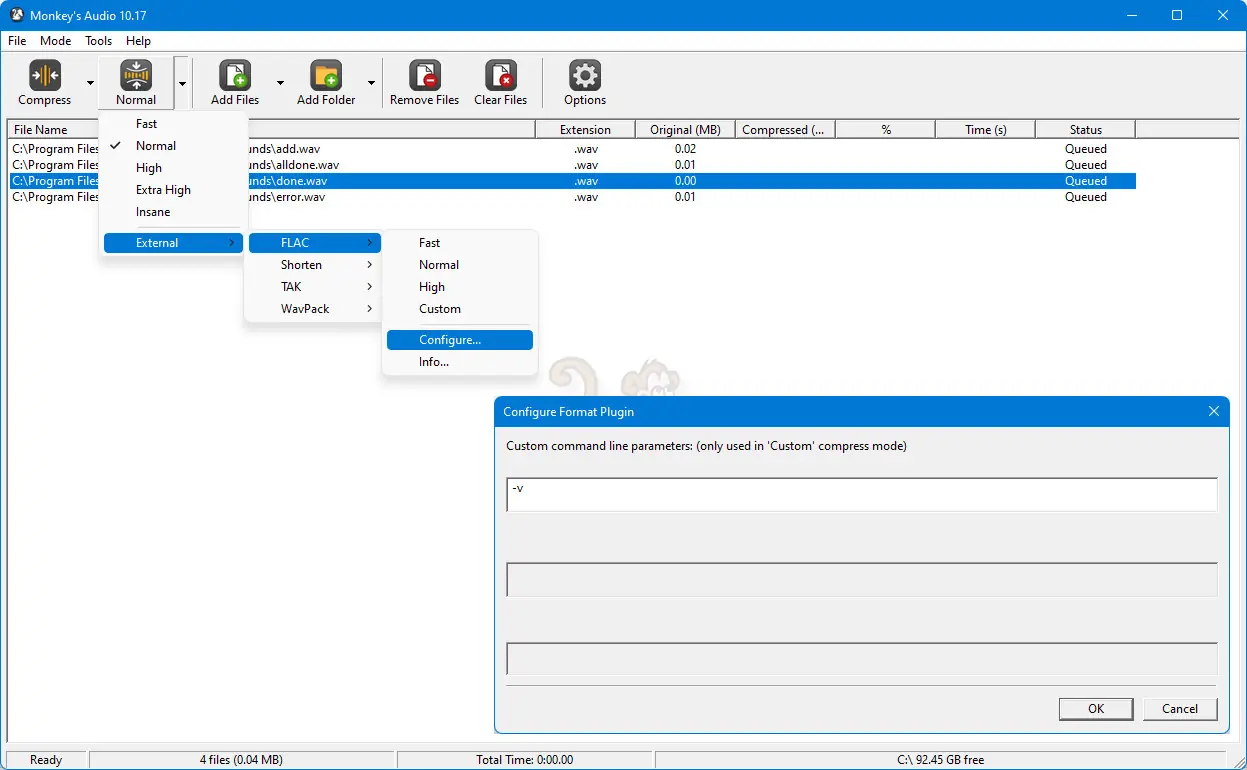Screen dimensions: 1247x770
Task: Click the % column header
Action: (885, 129)
